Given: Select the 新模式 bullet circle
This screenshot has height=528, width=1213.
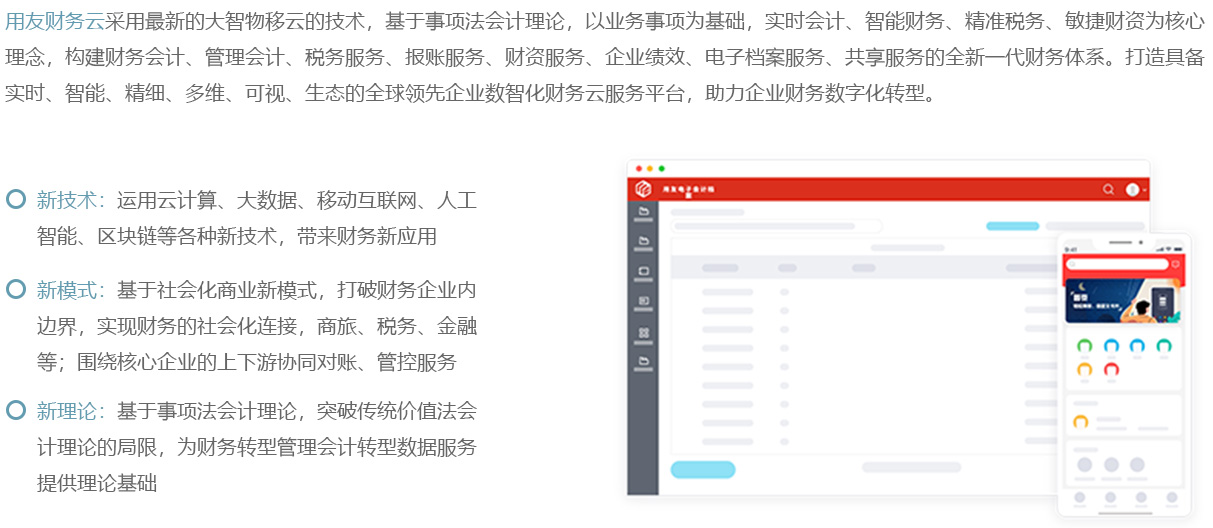Looking at the screenshot, I should click(x=16, y=290).
